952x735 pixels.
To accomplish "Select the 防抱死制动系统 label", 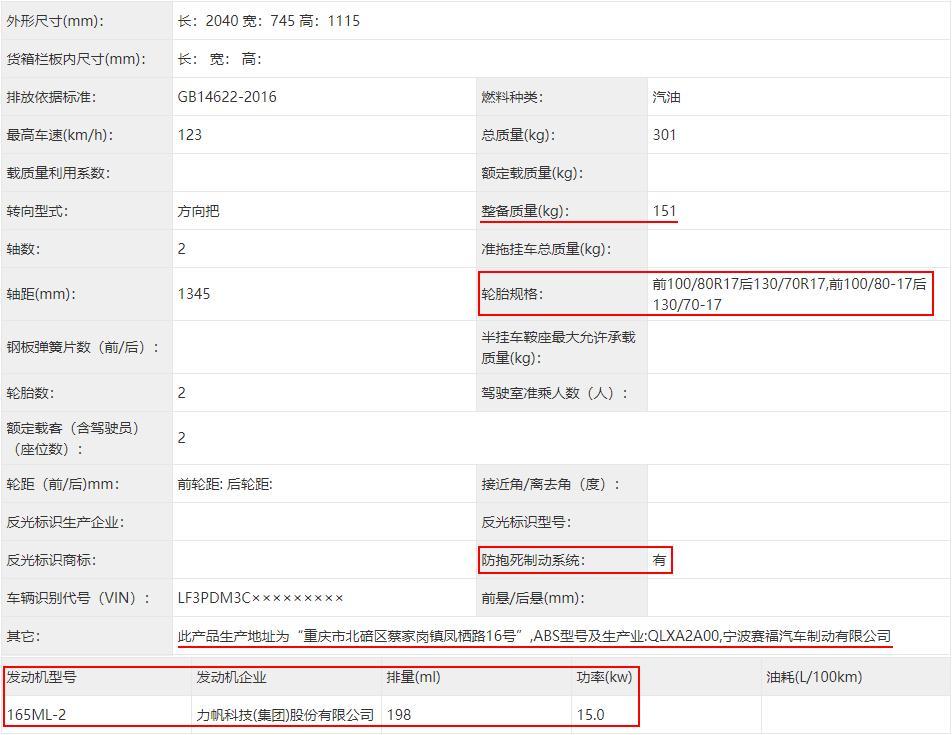I will pos(533,560).
